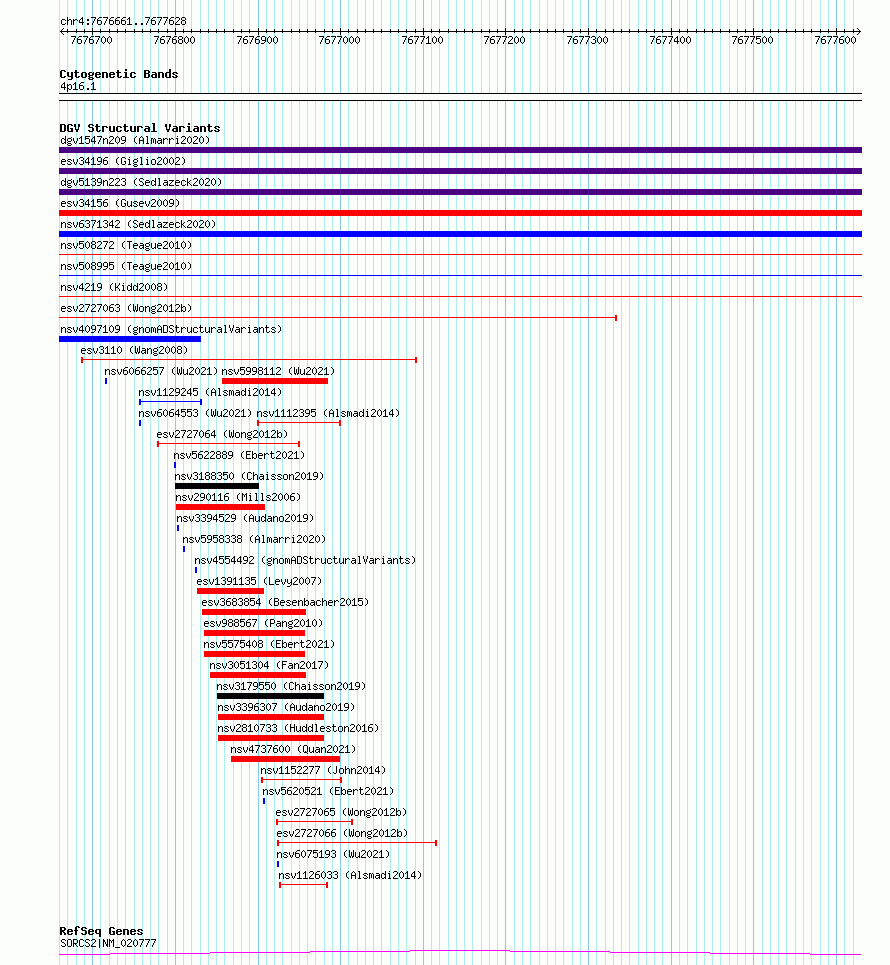
Task: Click nsv5622889 (Ebert2021) label
Action: 239,455
